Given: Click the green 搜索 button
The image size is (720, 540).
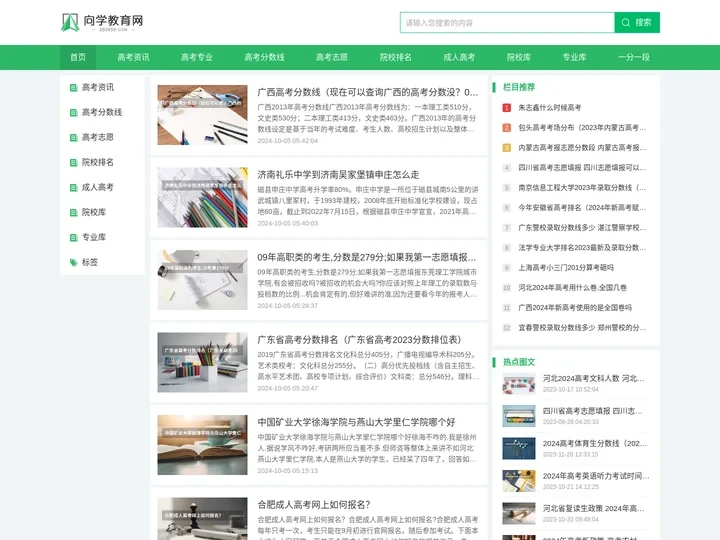Looking at the screenshot, I should click(637, 22).
